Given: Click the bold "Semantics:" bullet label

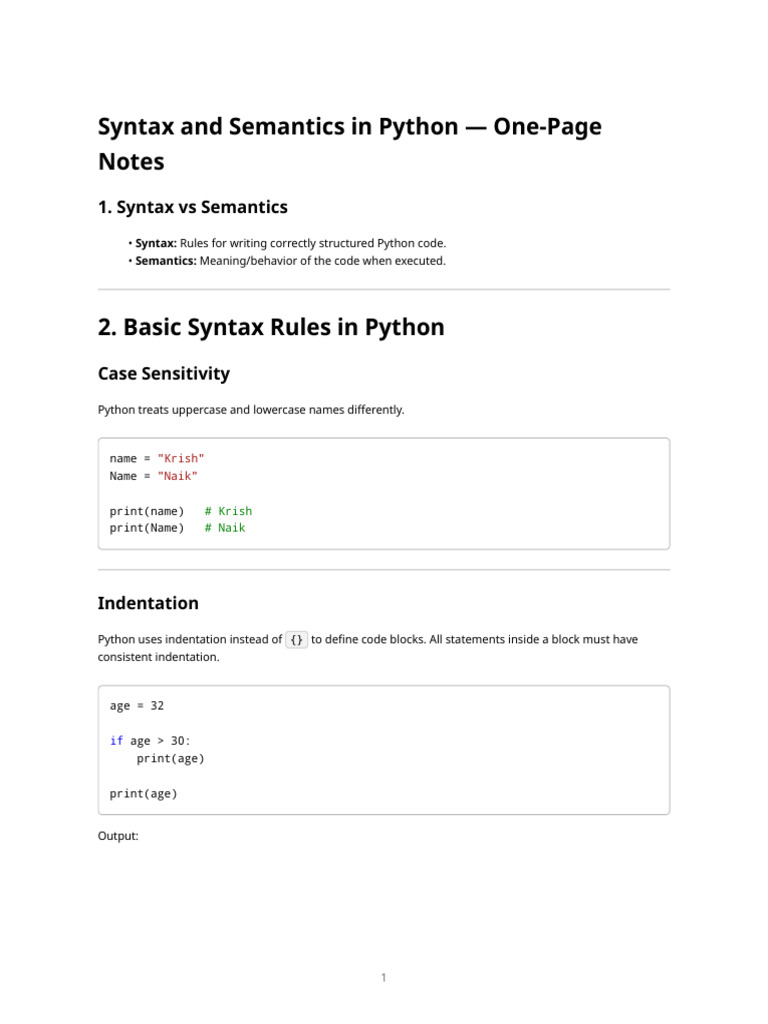Looking at the screenshot, I should (166, 261).
